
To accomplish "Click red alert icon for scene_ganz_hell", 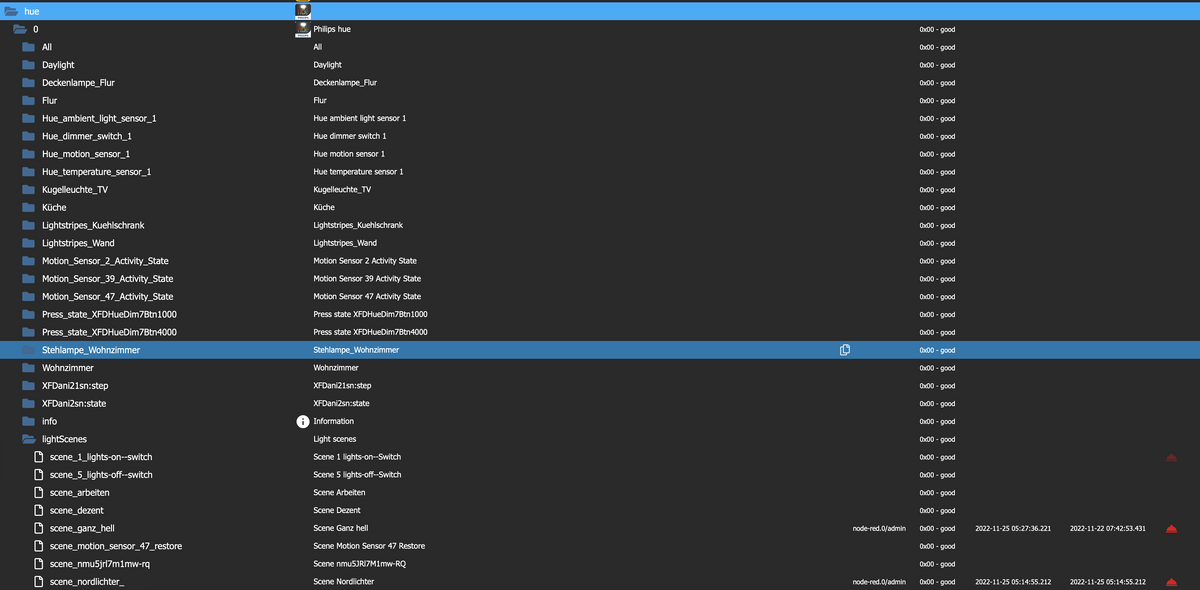I will 1171,528.
